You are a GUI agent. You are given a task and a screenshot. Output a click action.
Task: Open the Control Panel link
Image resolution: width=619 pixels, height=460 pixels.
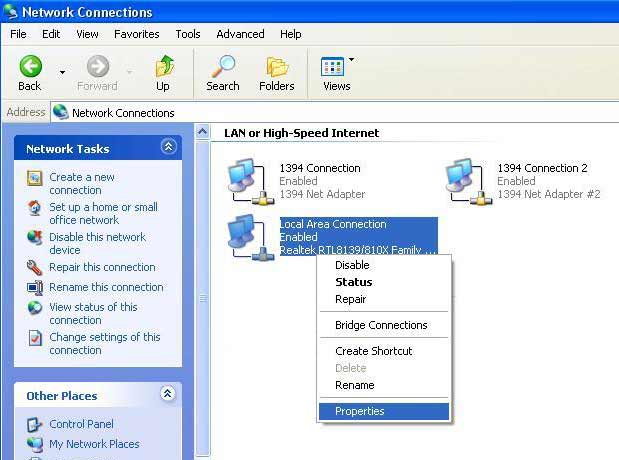[81, 424]
